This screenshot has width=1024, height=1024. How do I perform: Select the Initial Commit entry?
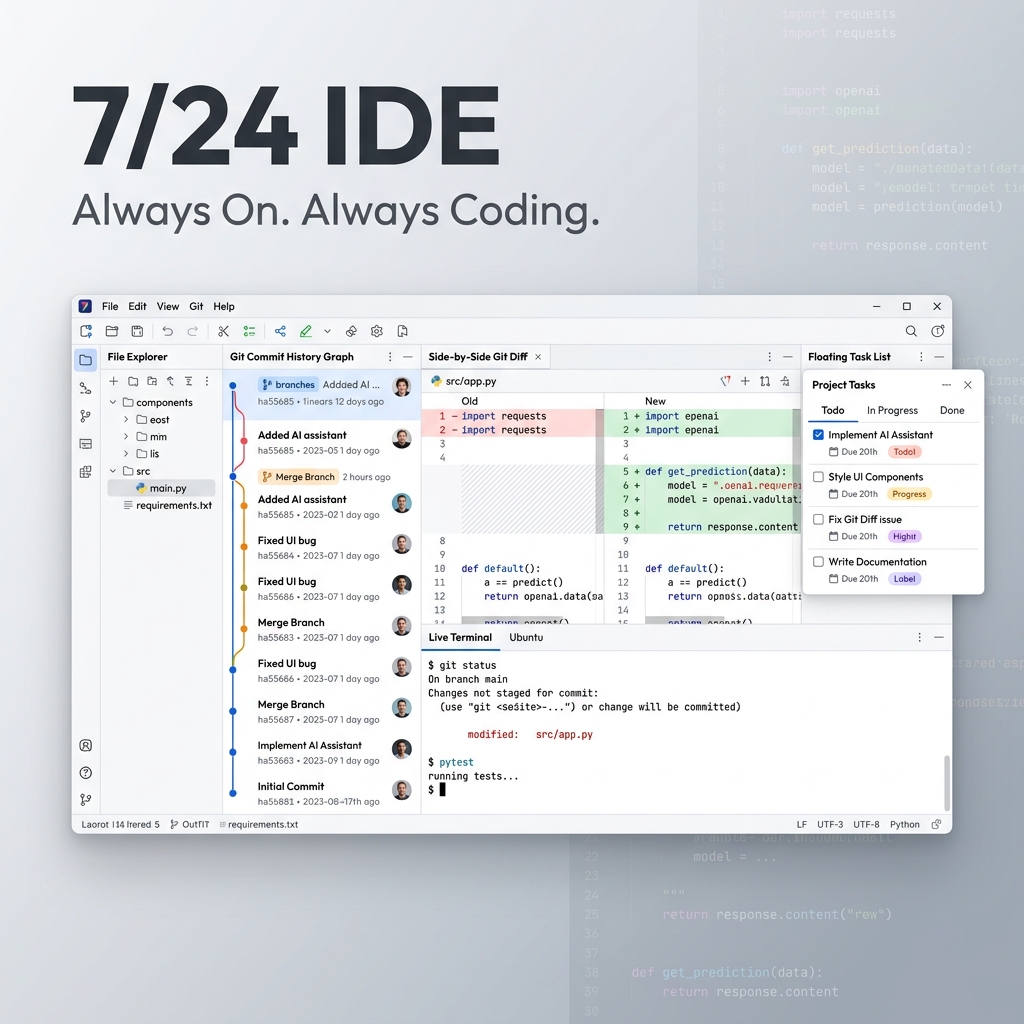point(322,793)
